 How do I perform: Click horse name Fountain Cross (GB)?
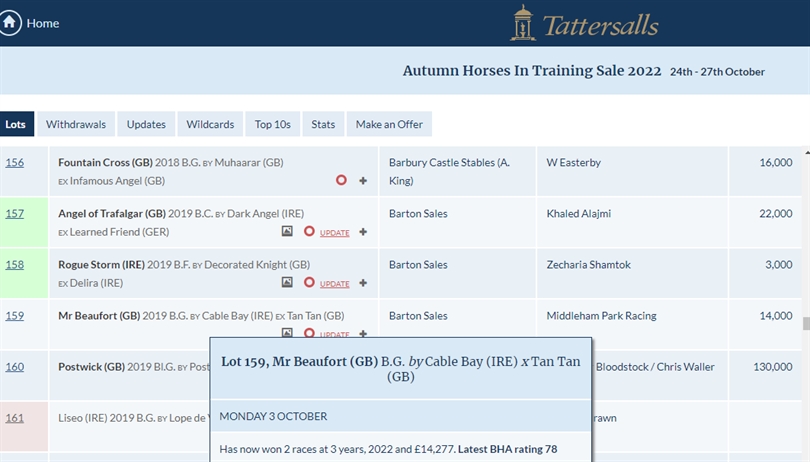coord(105,162)
